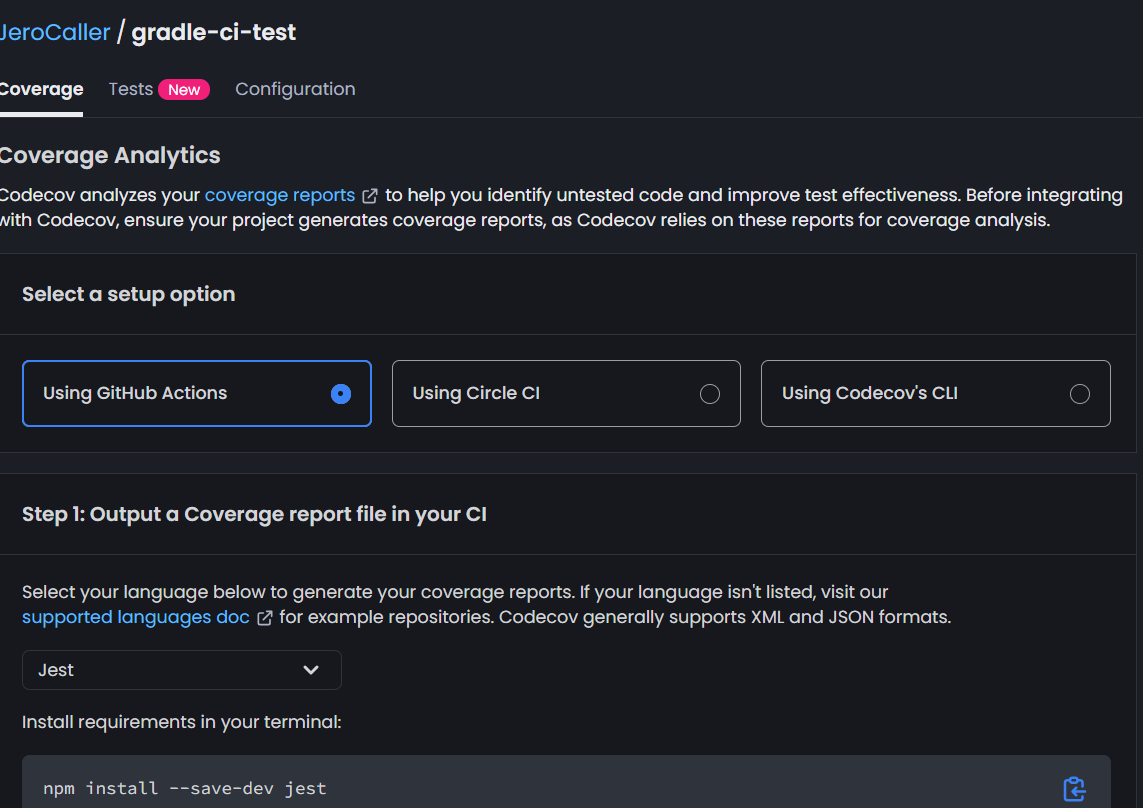Viewport: 1143px width, 808px height.
Task: Open the coverage reports link
Action: click(279, 195)
